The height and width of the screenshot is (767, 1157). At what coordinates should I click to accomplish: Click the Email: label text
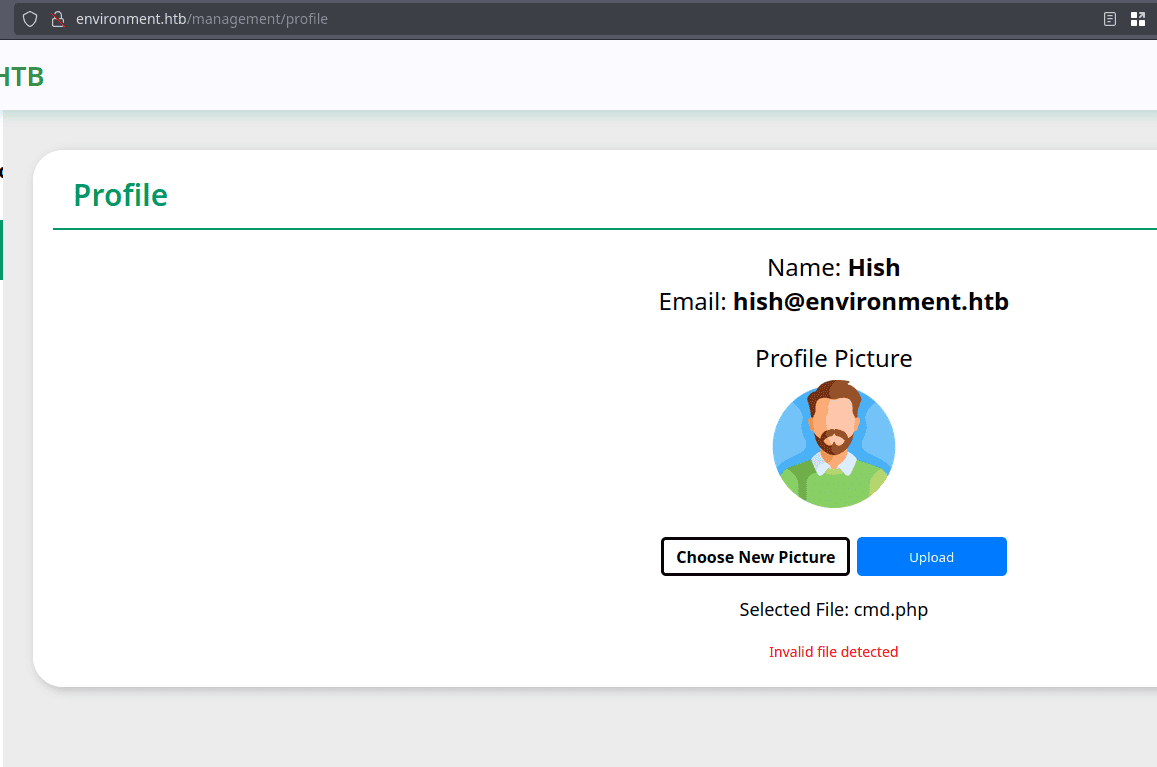[692, 302]
